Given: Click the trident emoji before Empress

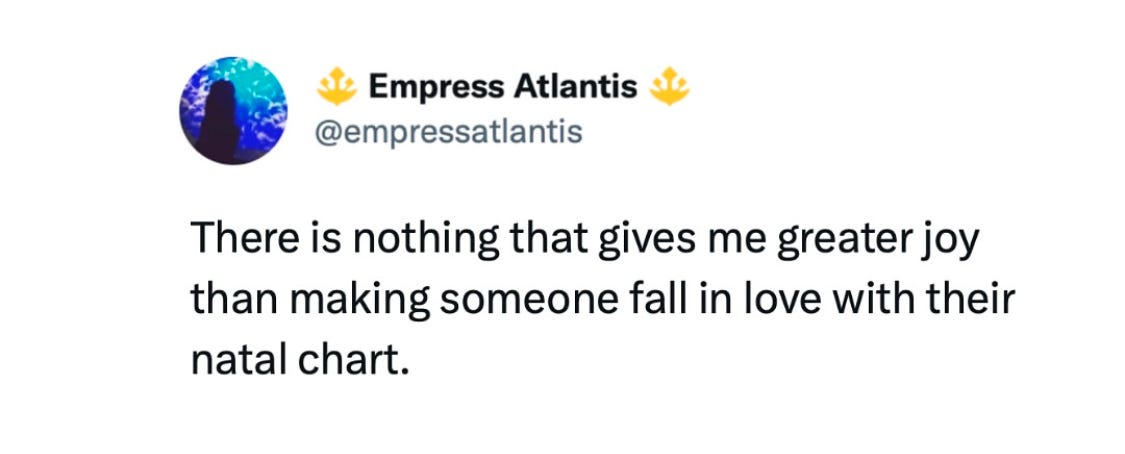Looking at the screenshot, I should pyautogui.click(x=336, y=88).
